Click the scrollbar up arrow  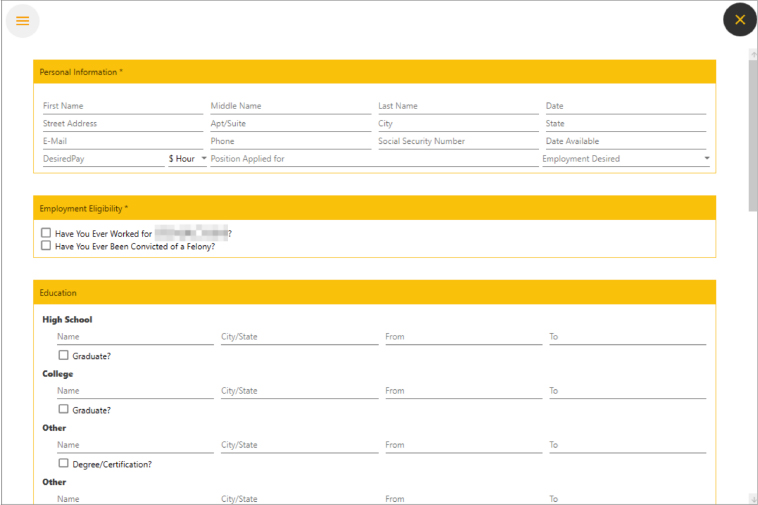tap(753, 55)
